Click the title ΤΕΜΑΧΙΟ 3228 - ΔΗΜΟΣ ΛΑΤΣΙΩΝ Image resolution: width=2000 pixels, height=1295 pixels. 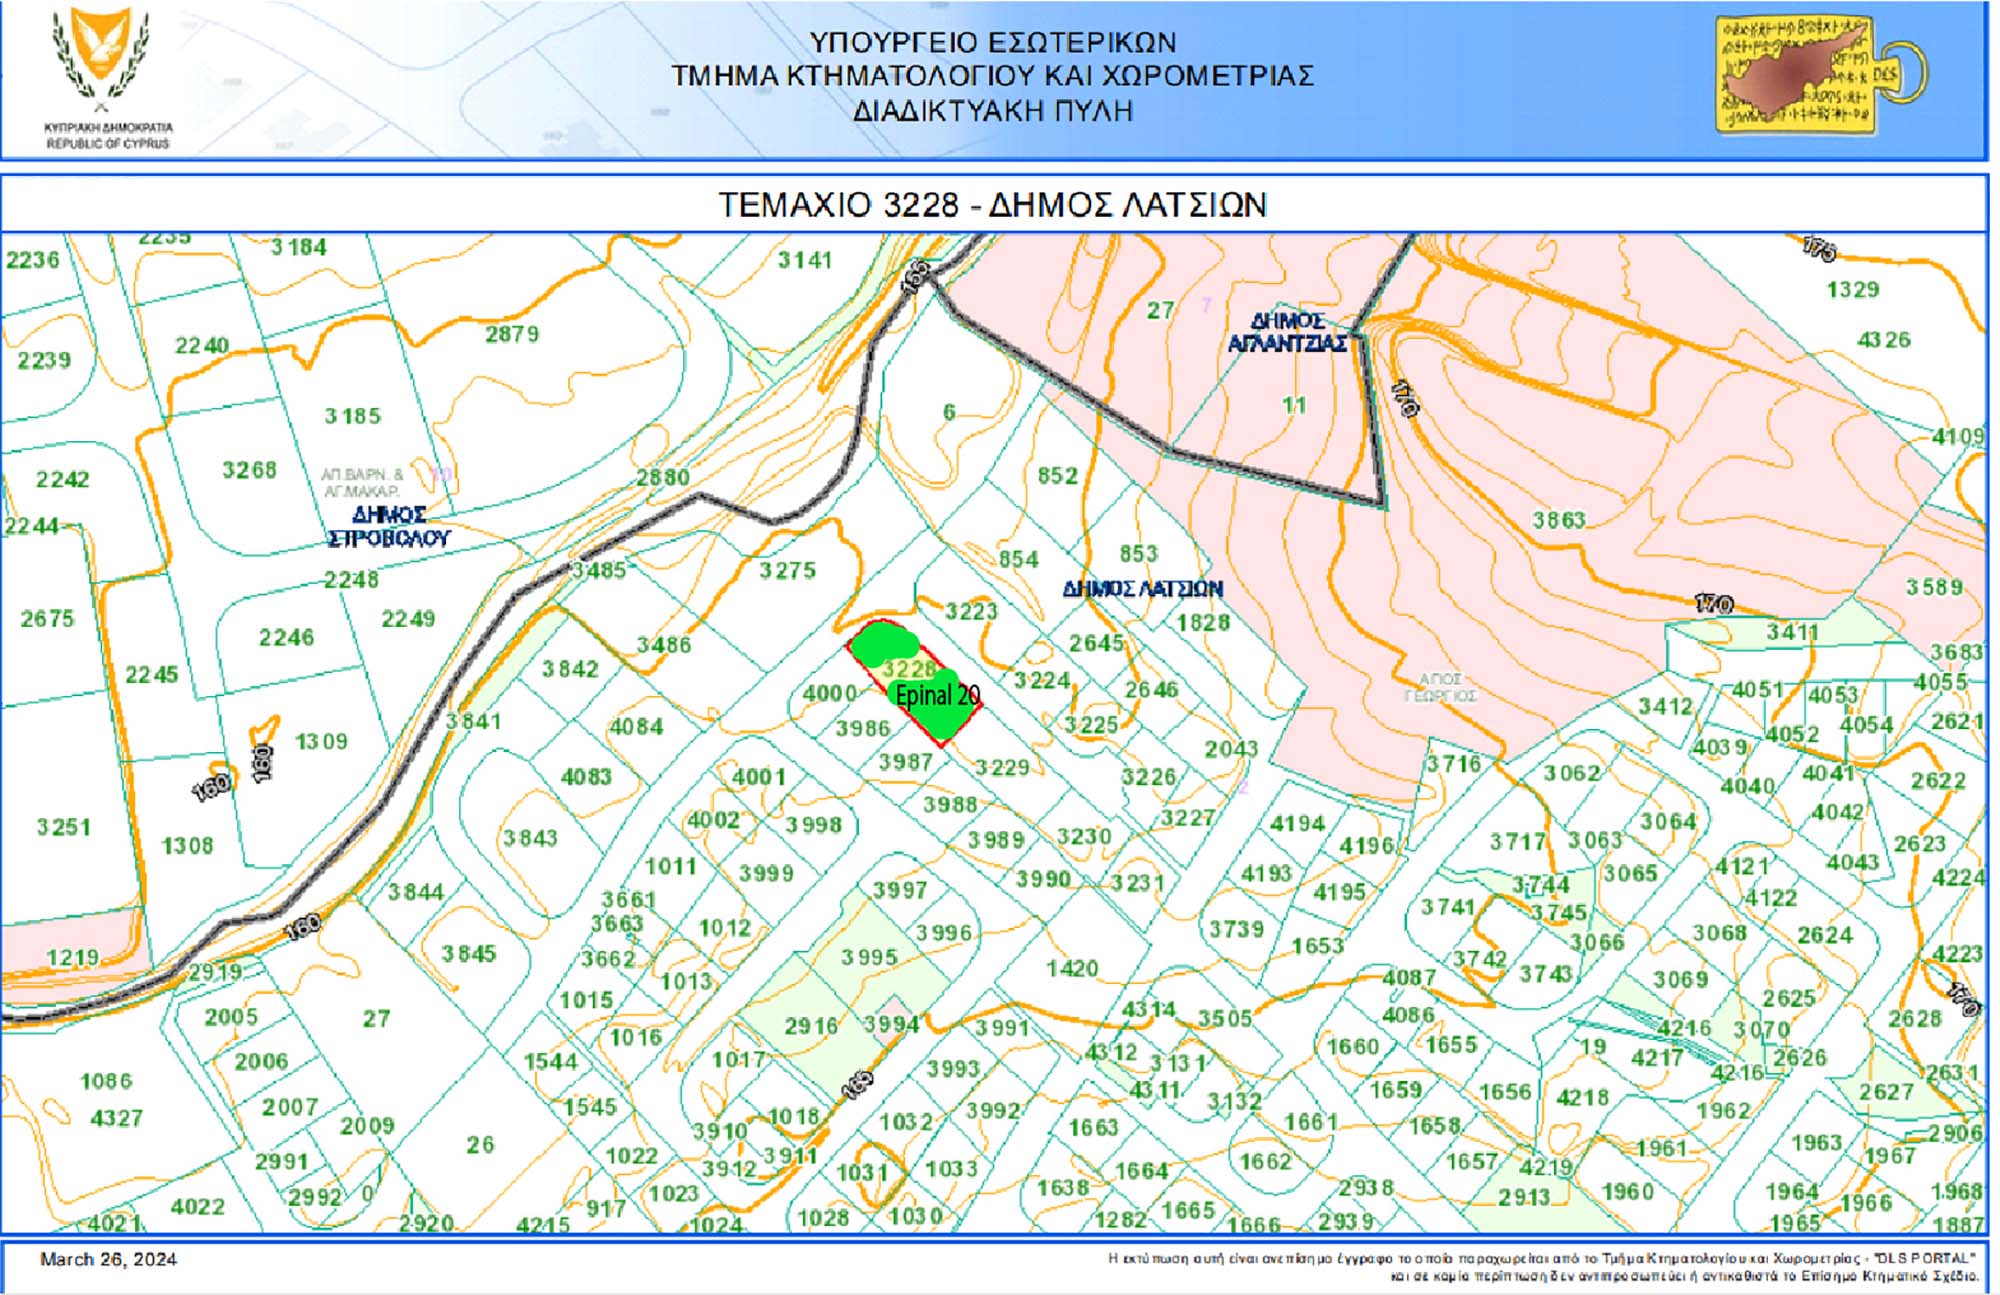992,205
